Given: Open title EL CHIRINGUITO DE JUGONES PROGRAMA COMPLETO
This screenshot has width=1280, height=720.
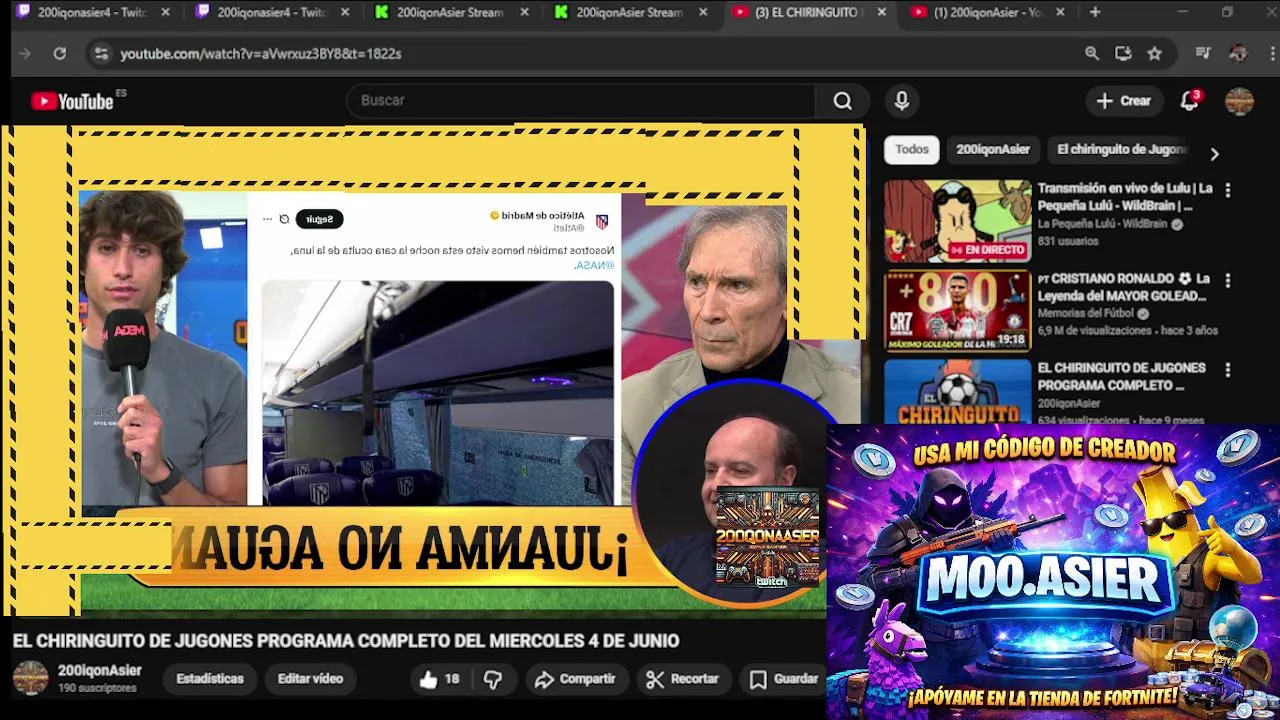Looking at the screenshot, I should pos(1121,376).
